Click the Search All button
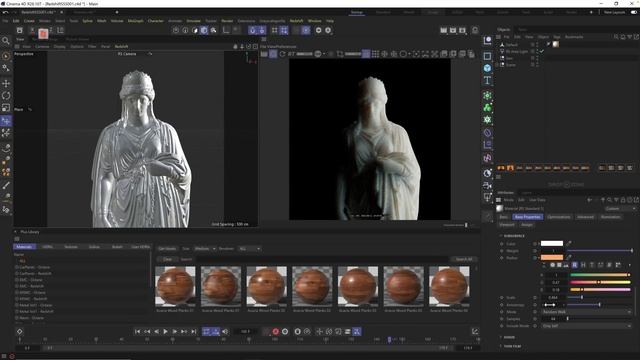The image size is (640, 360). [x=464, y=259]
